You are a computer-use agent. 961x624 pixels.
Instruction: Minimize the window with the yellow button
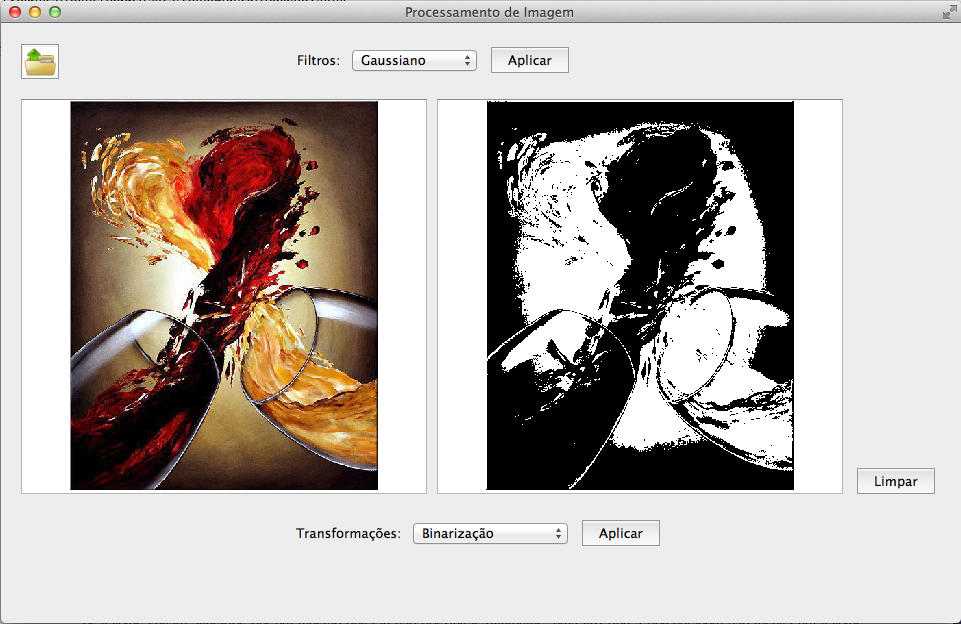[x=35, y=12]
